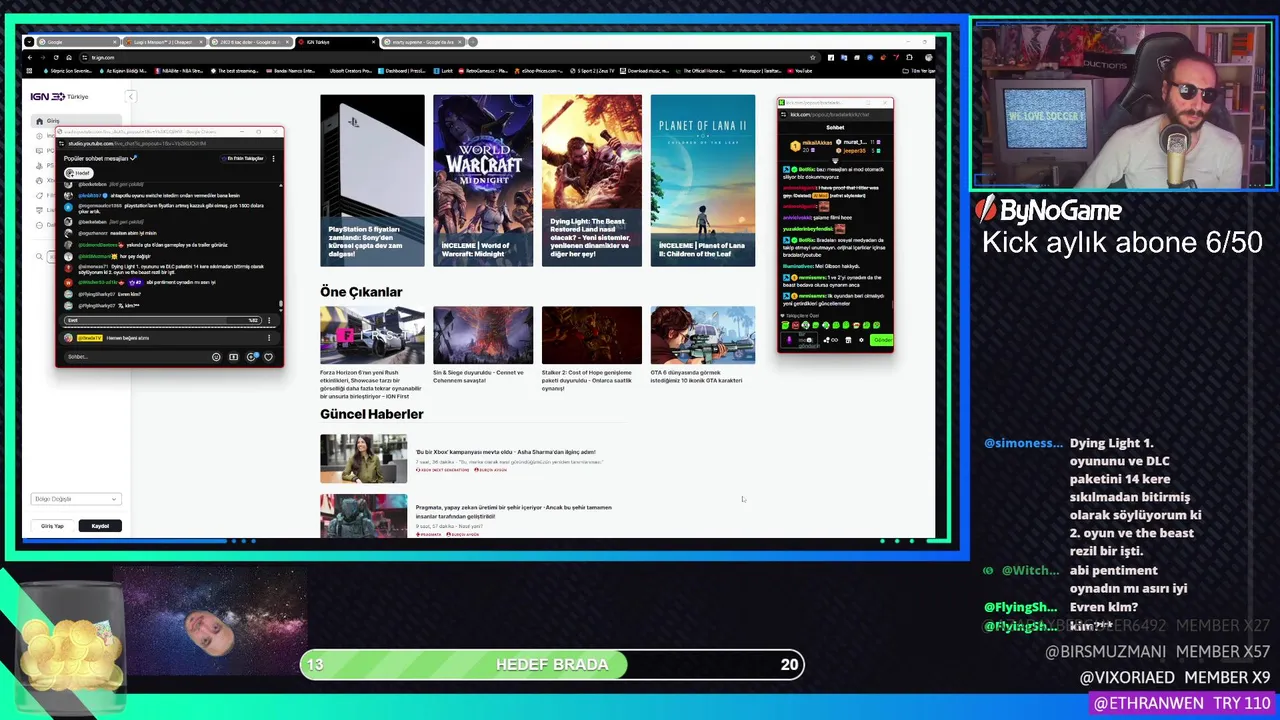This screenshot has height=720, width=1280.
Task: Click the shop icon in Kick chat bar
Action: 848,340
